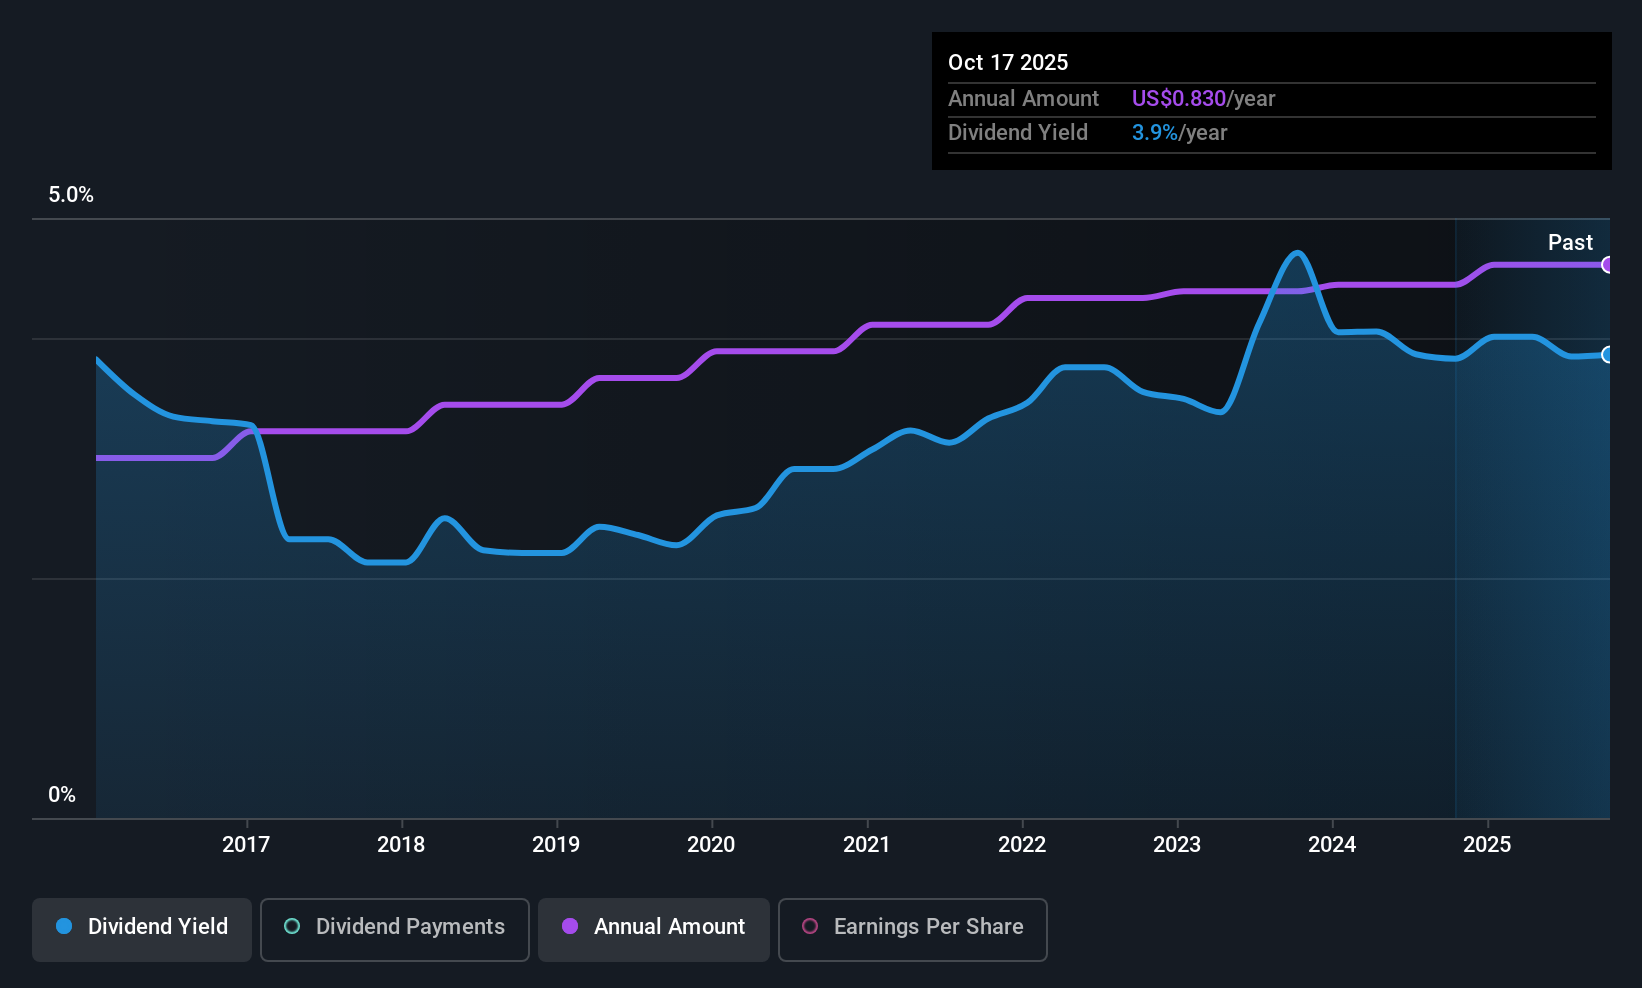Screen dimensions: 1642x988
Task: Click the blue endpoint marker on the Dividend Yield line
Action: pyautogui.click(x=1608, y=355)
